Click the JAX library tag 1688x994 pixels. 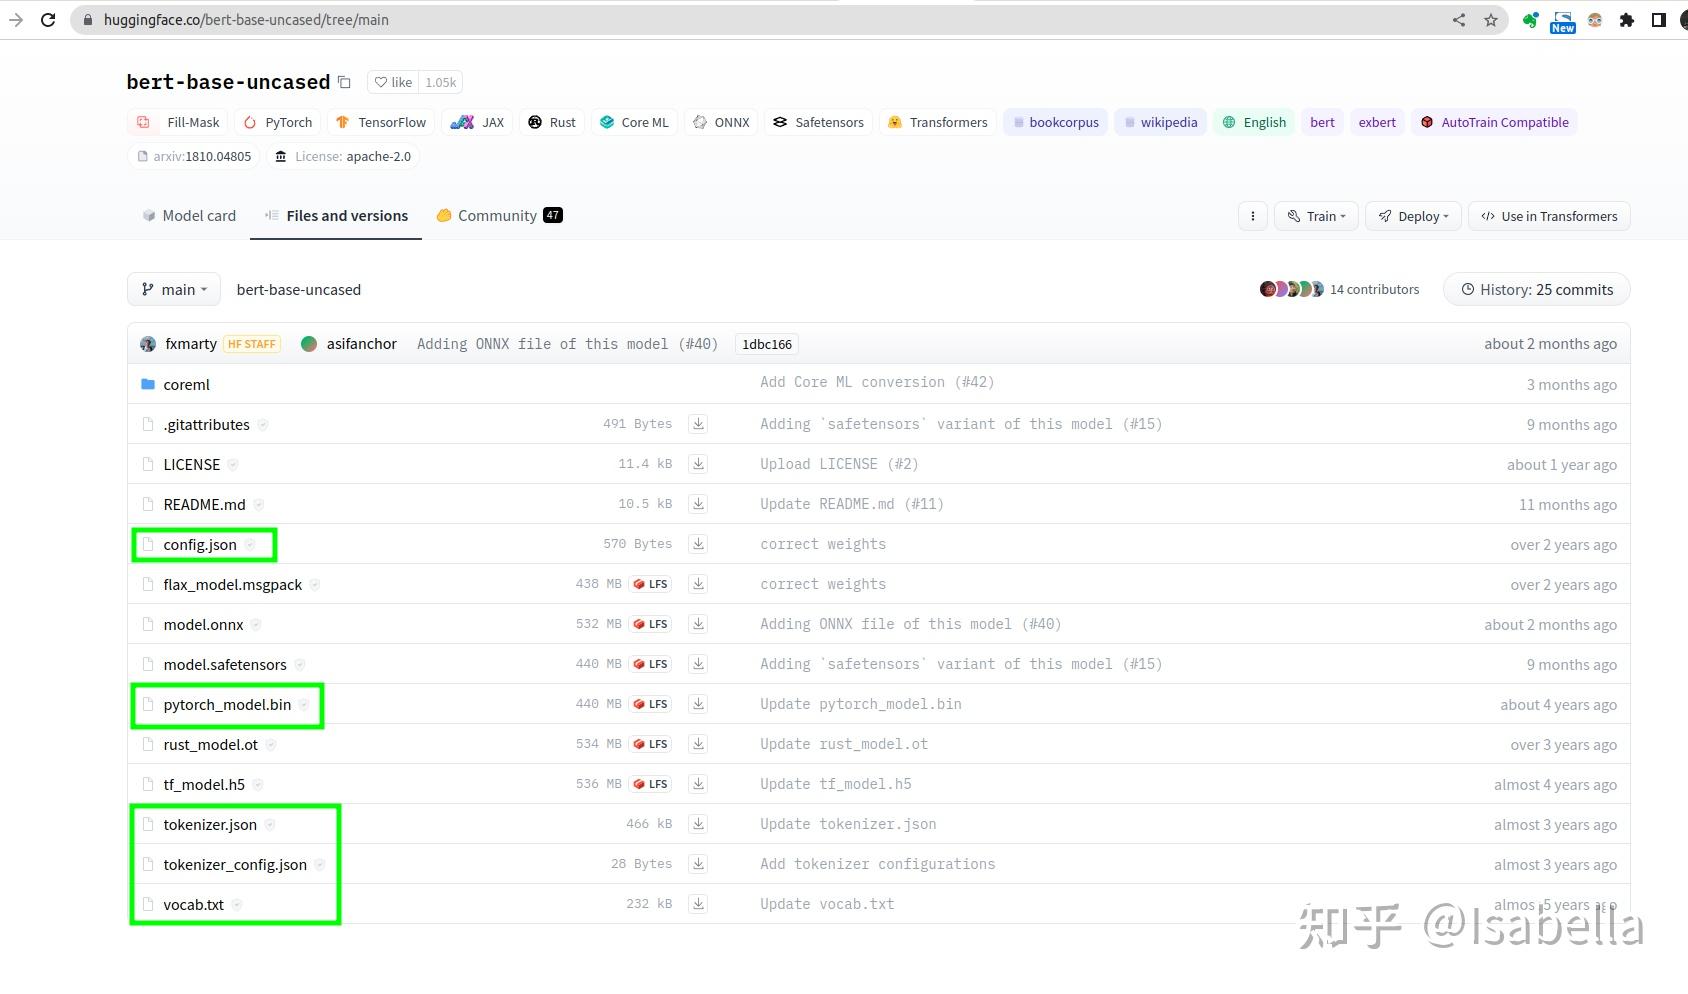(477, 122)
